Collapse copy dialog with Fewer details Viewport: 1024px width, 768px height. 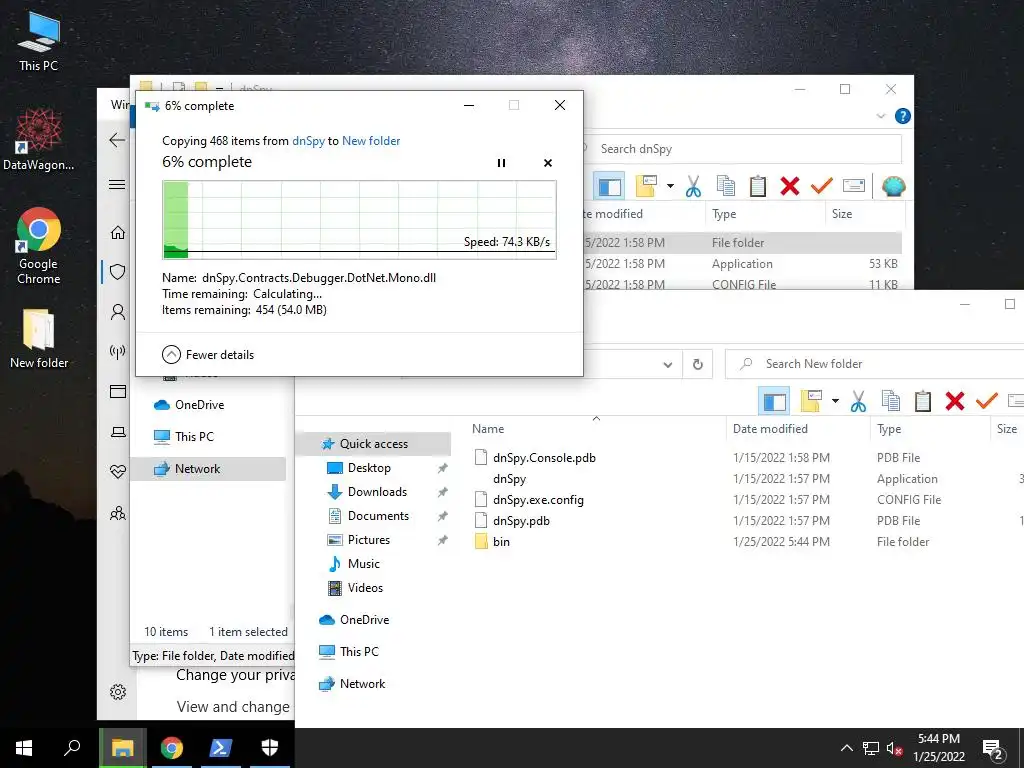[208, 355]
